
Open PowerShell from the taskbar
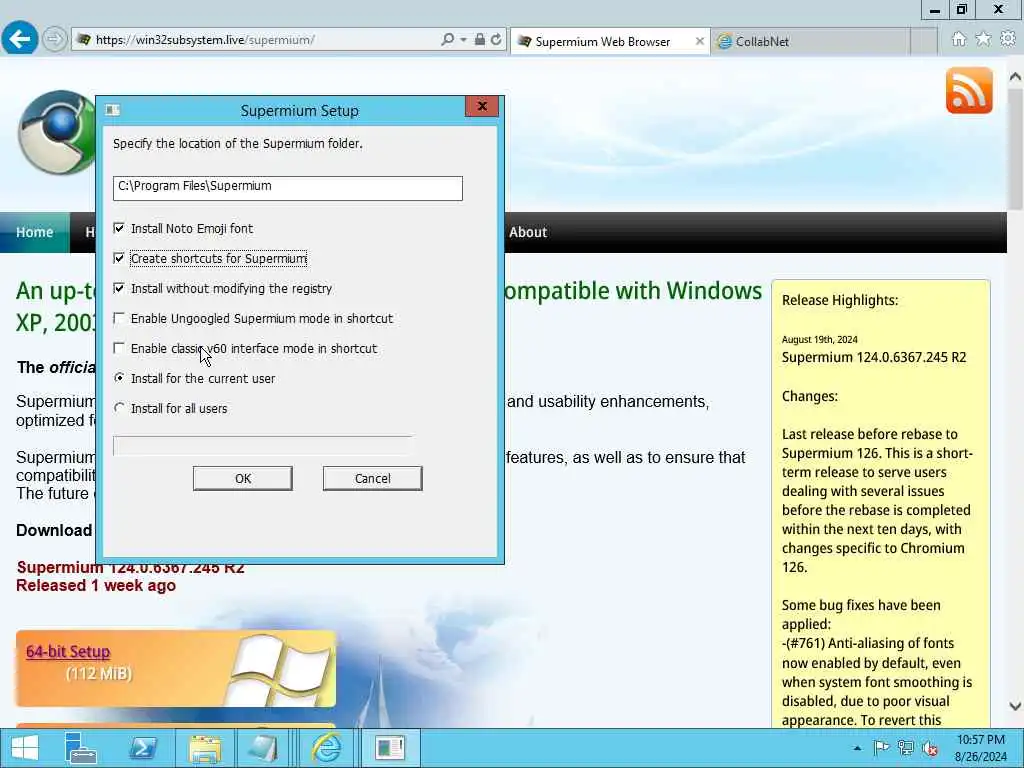click(142, 748)
